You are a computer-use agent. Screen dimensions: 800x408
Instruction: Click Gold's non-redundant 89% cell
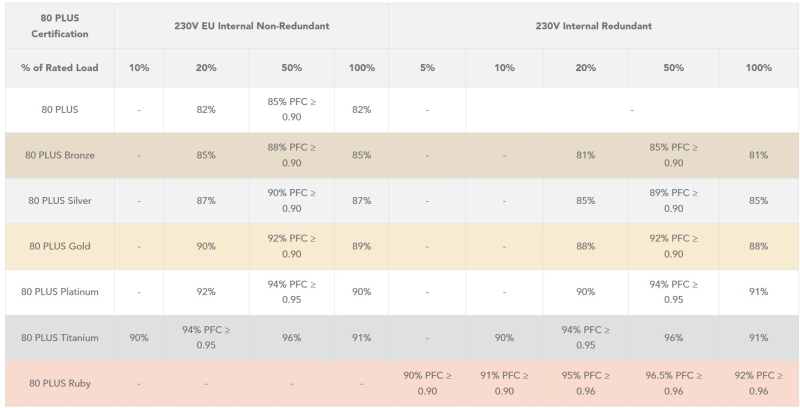point(361,246)
